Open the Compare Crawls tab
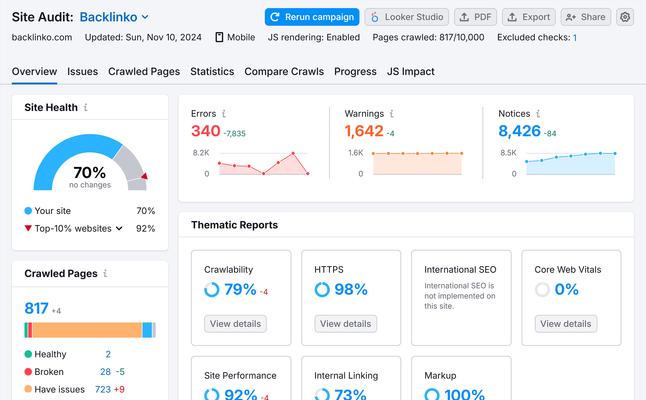 284,71
